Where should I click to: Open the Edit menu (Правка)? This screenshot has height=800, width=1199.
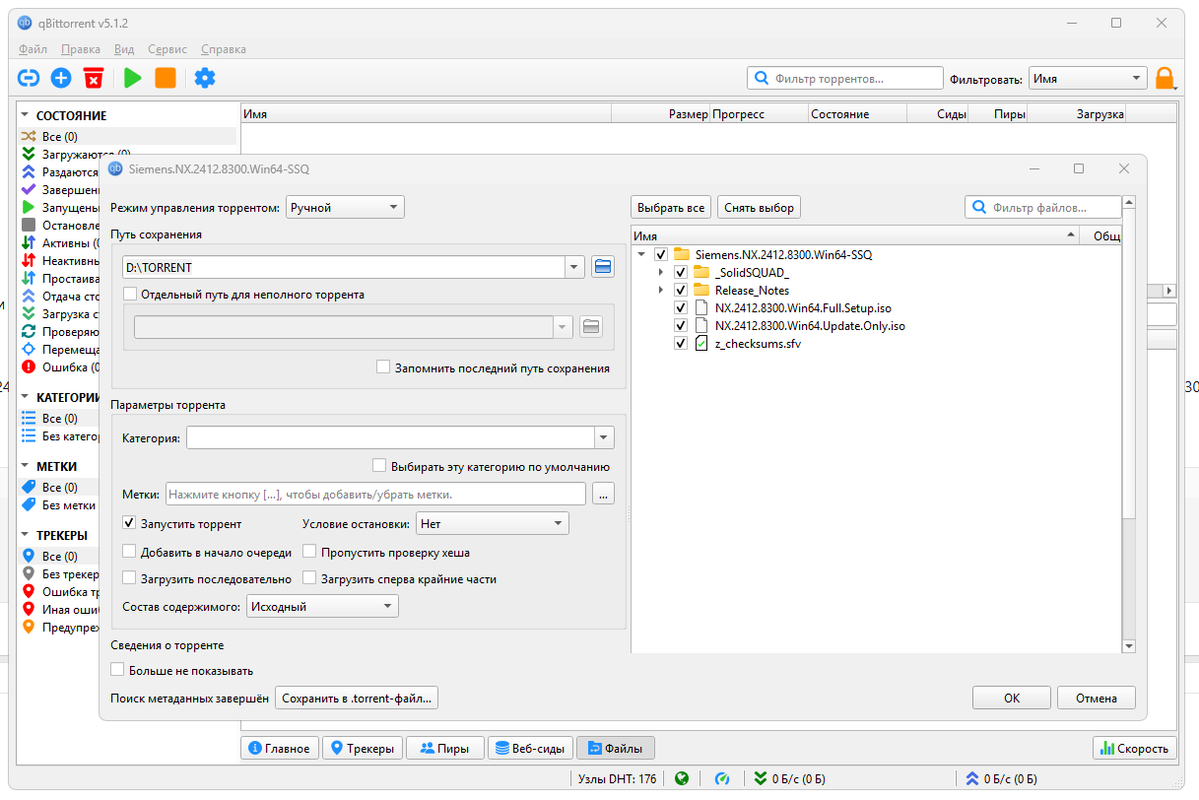[80, 49]
